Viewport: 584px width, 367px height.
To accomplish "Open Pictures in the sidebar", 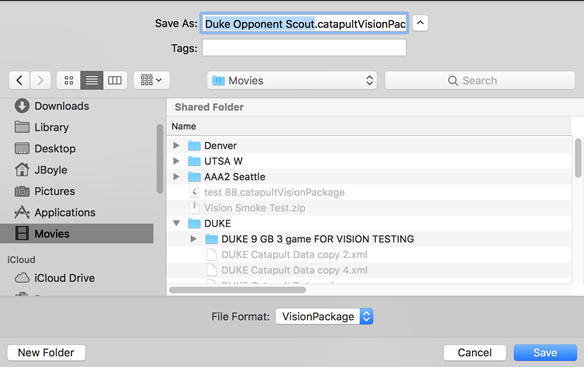I will pos(45,191).
